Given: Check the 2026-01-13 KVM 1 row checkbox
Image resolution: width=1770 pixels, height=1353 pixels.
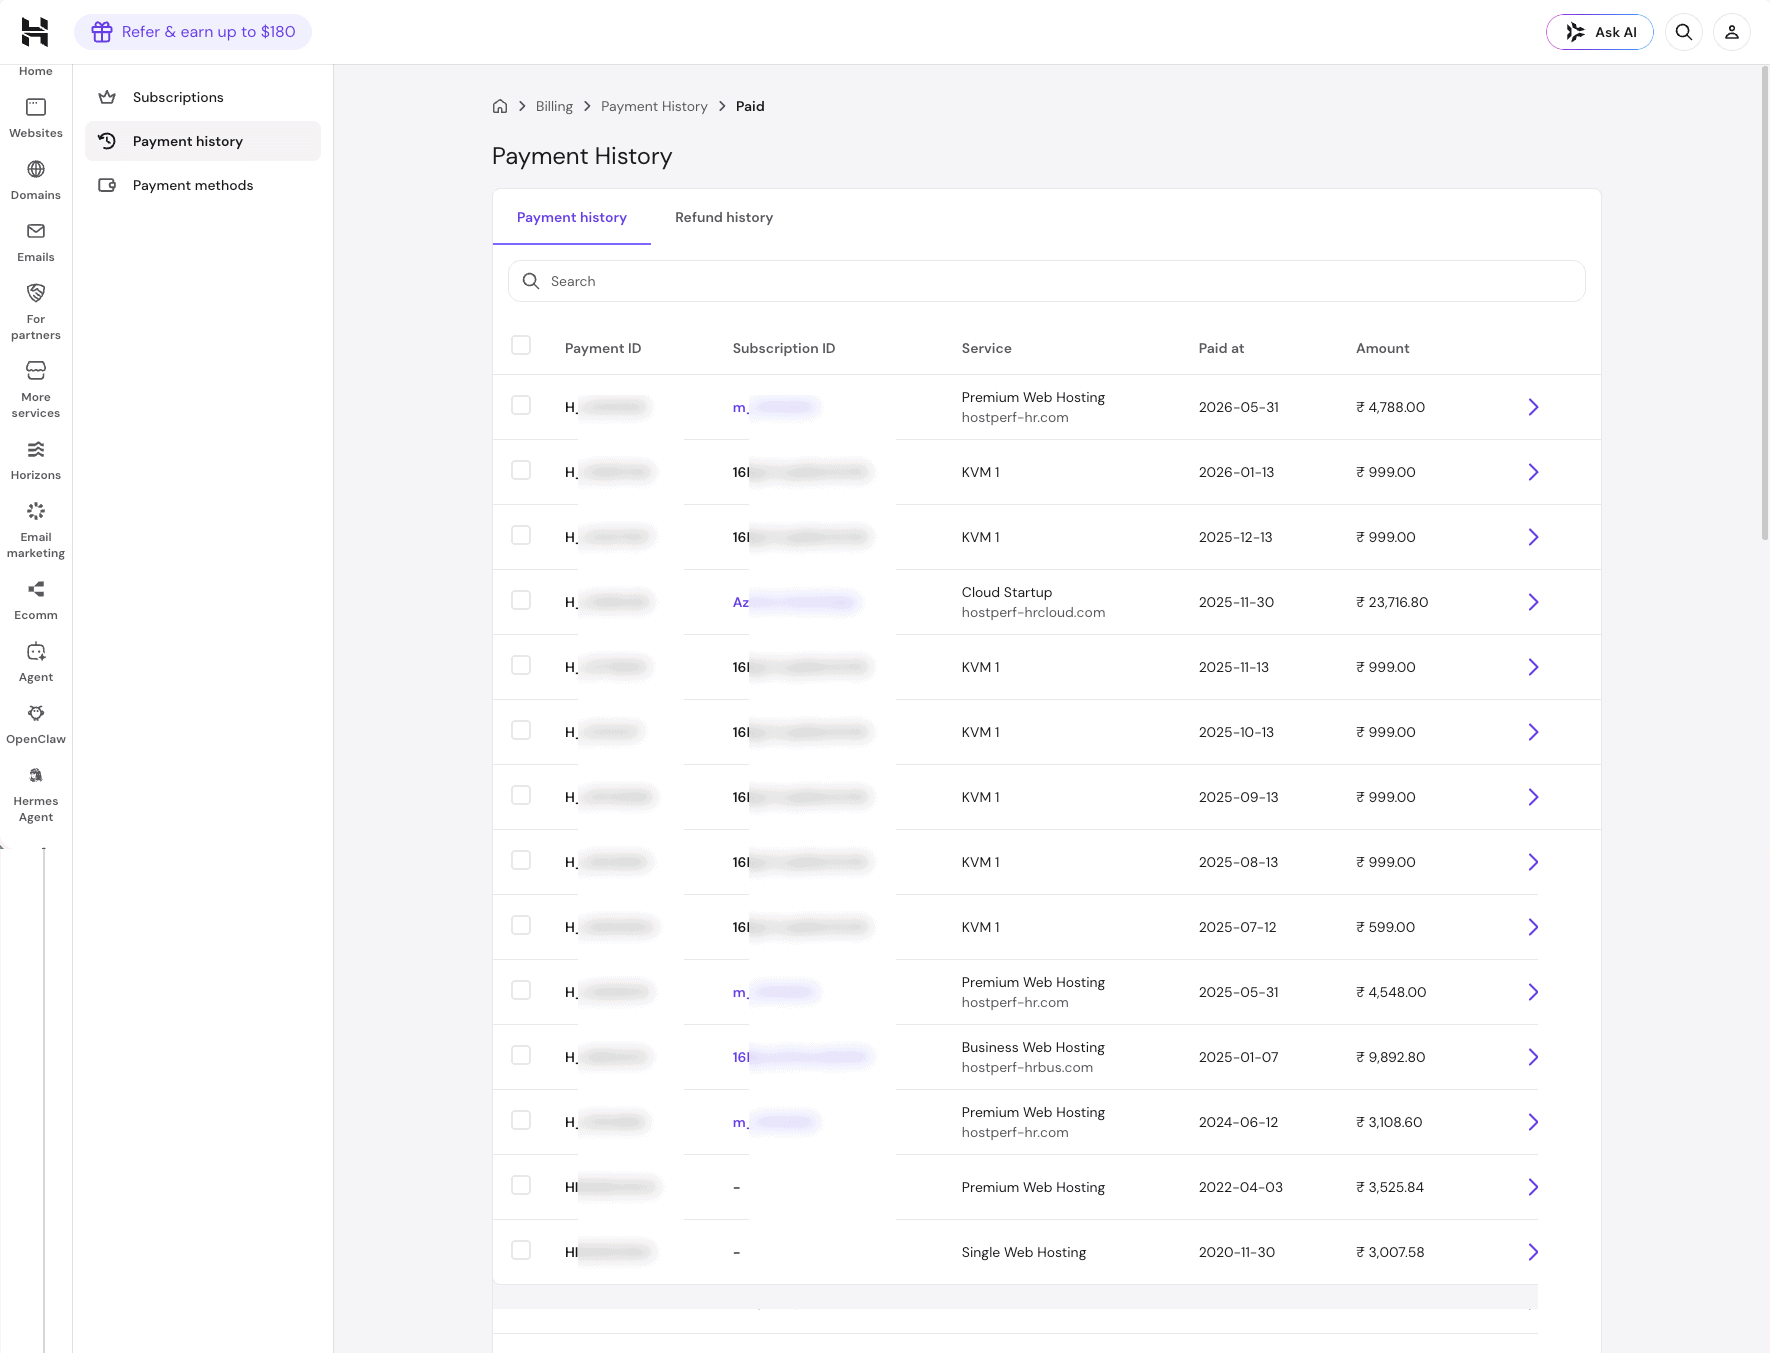Looking at the screenshot, I should (521, 470).
